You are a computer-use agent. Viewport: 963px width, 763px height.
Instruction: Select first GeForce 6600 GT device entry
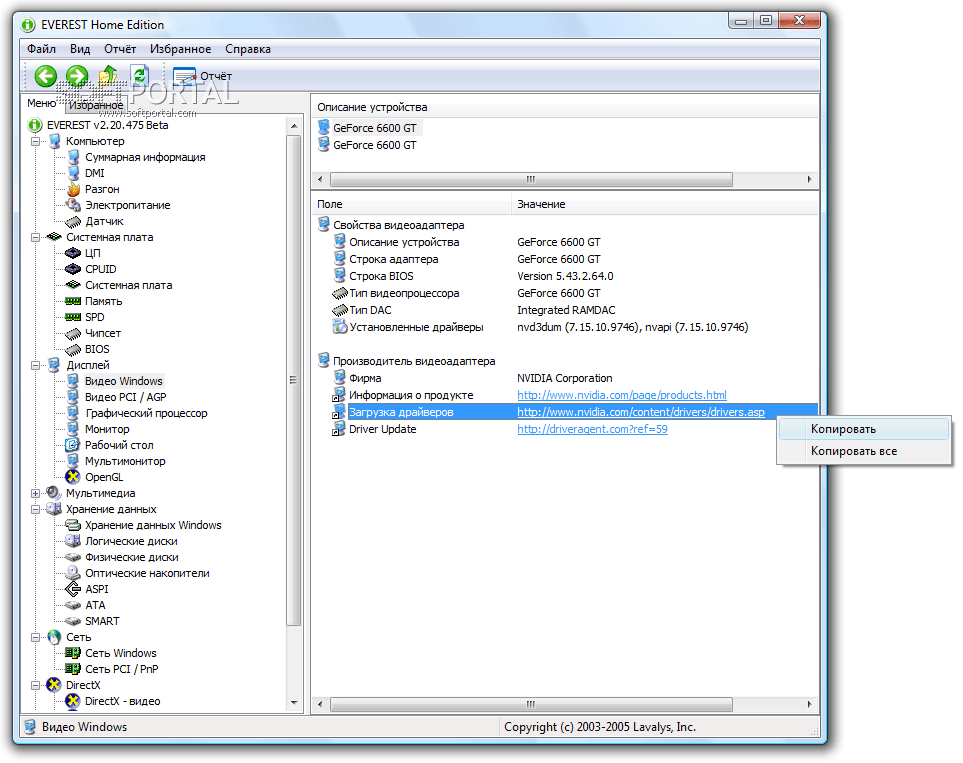[375, 128]
